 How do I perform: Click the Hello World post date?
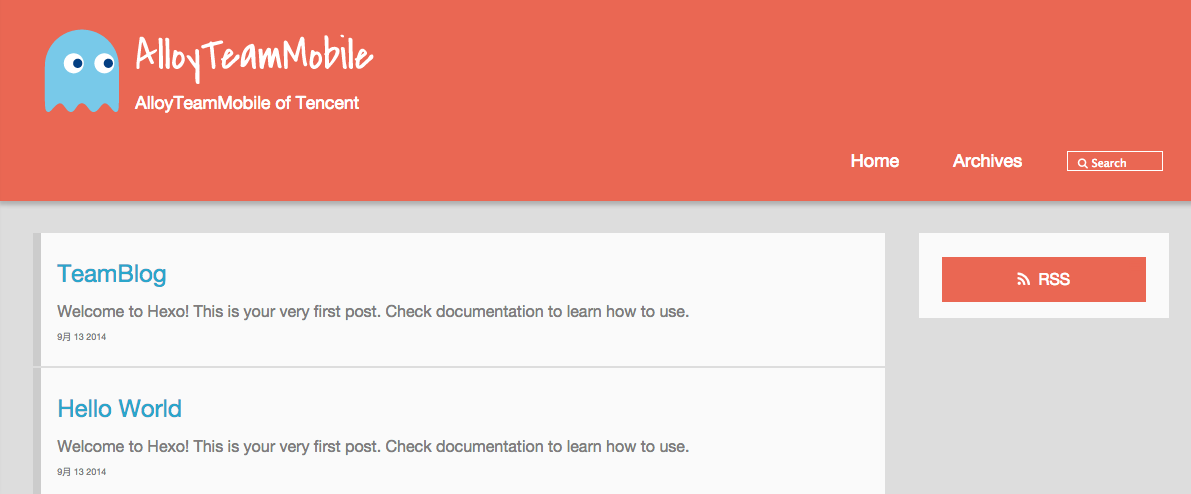click(x=81, y=471)
